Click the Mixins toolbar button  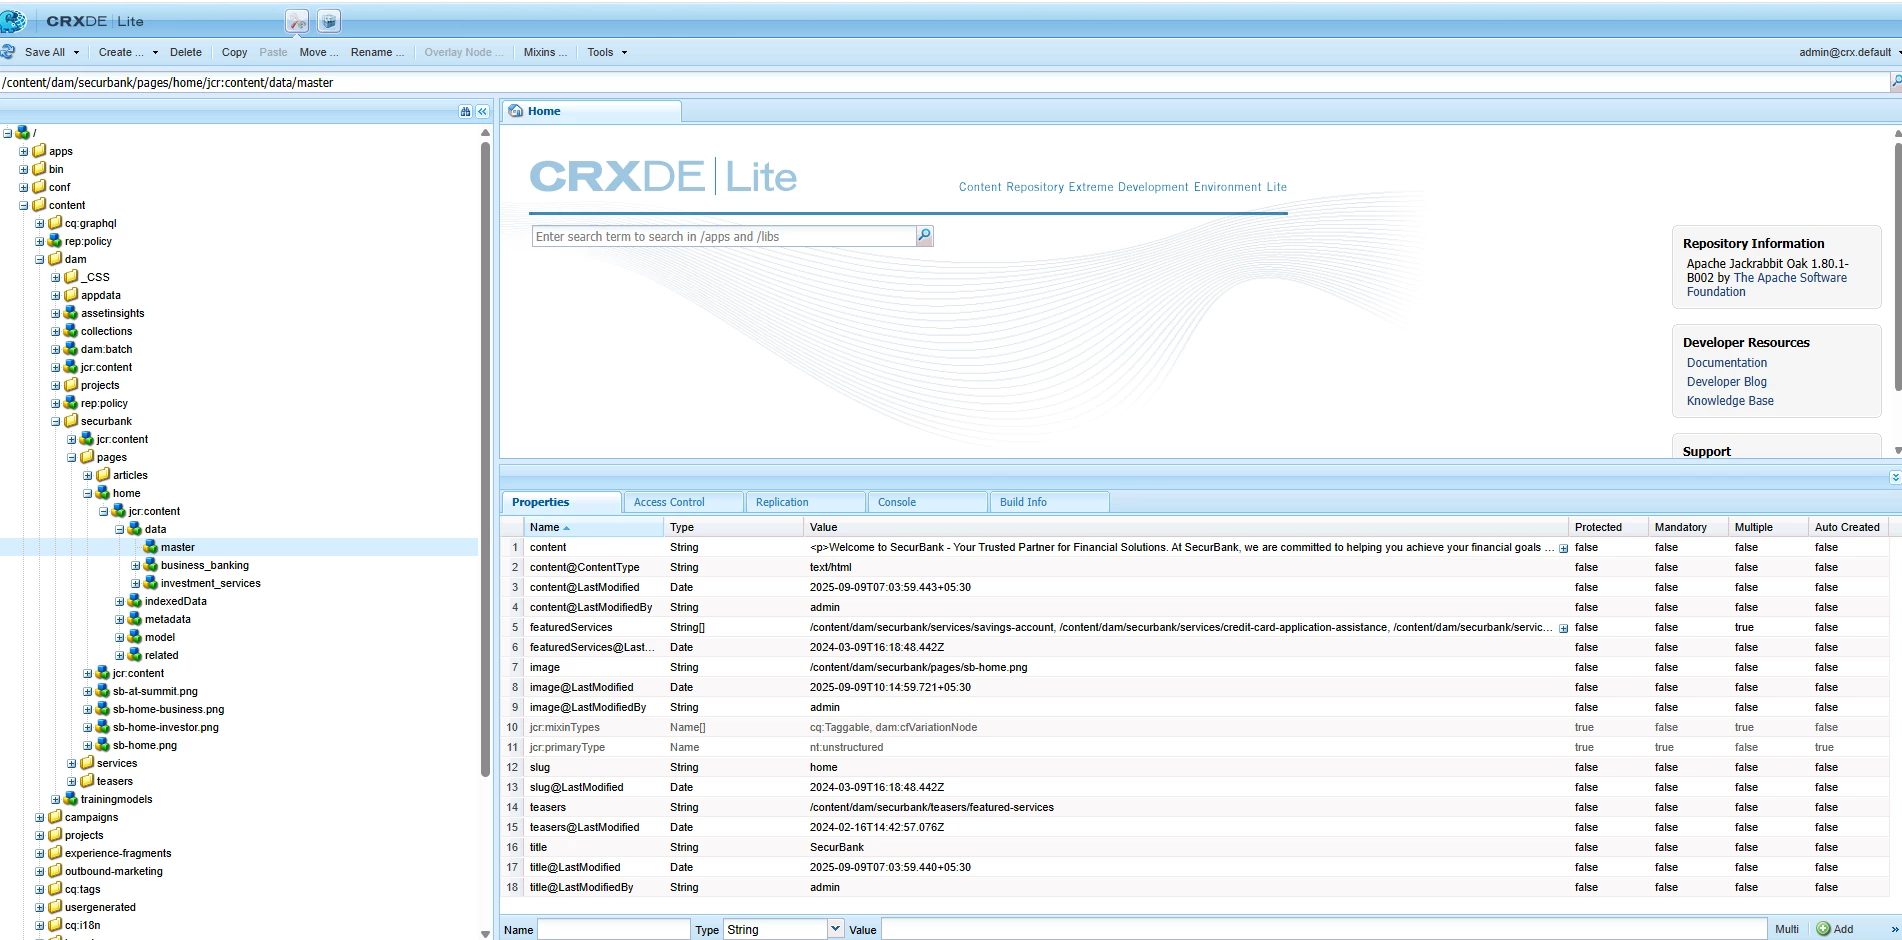click(x=545, y=52)
